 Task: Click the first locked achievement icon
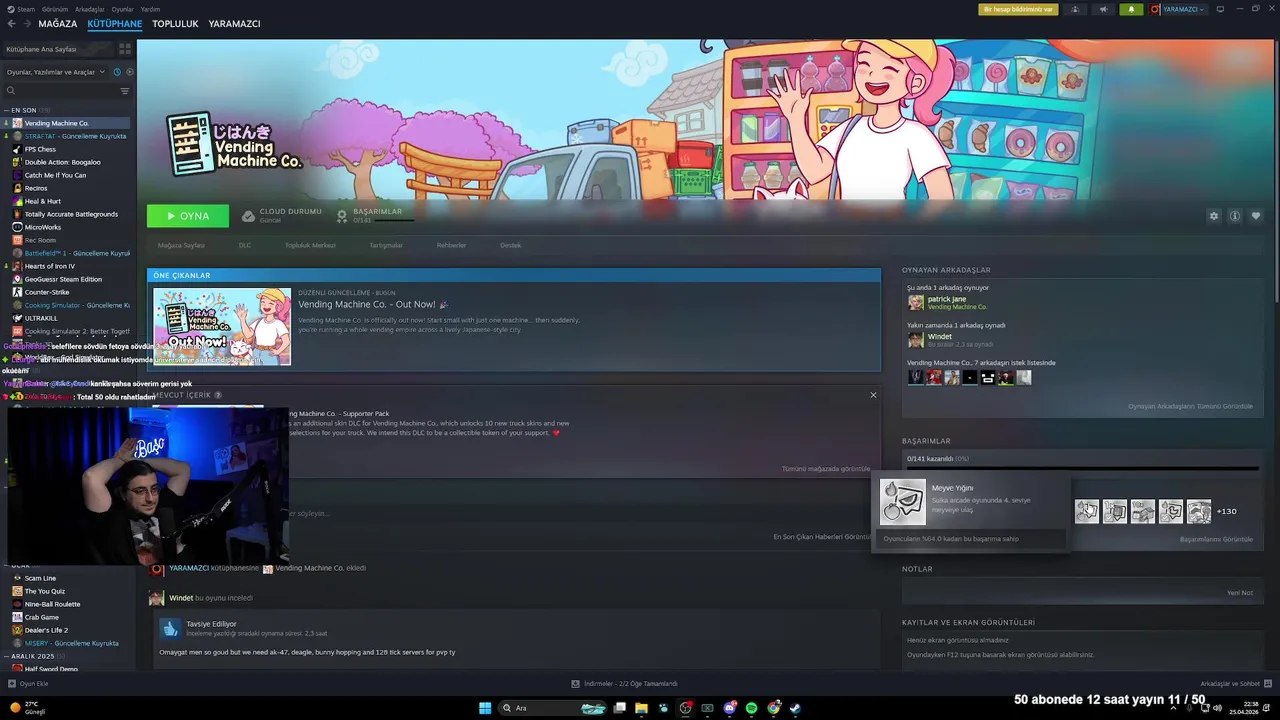tap(1087, 511)
